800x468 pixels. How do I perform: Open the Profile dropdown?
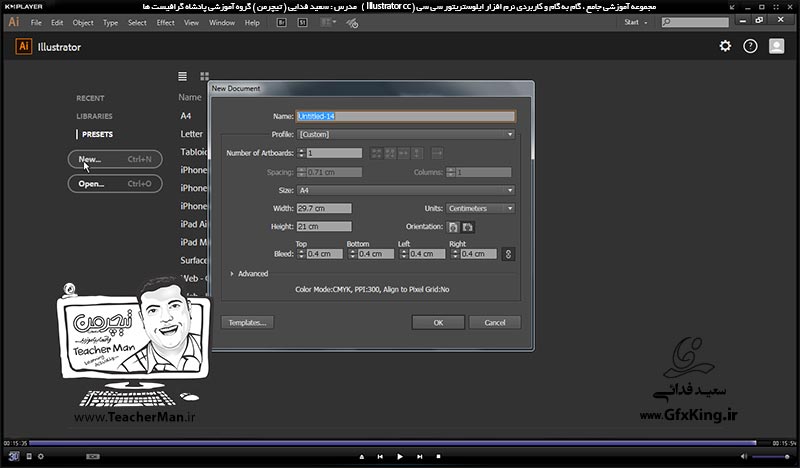(x=406, y=134)
